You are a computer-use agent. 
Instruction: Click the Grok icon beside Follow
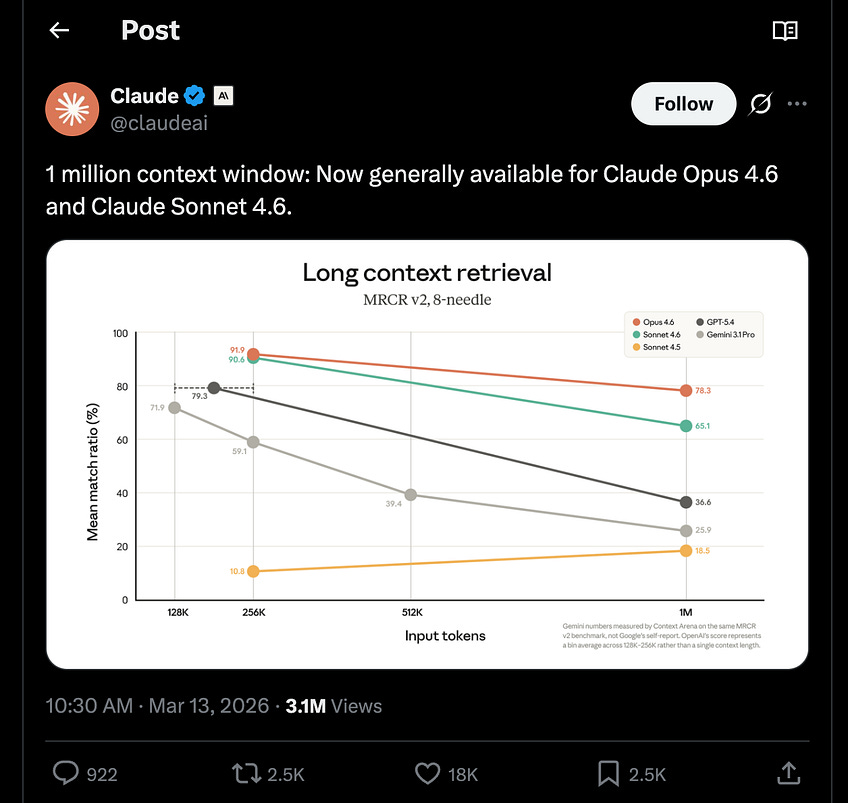(760, 104)
